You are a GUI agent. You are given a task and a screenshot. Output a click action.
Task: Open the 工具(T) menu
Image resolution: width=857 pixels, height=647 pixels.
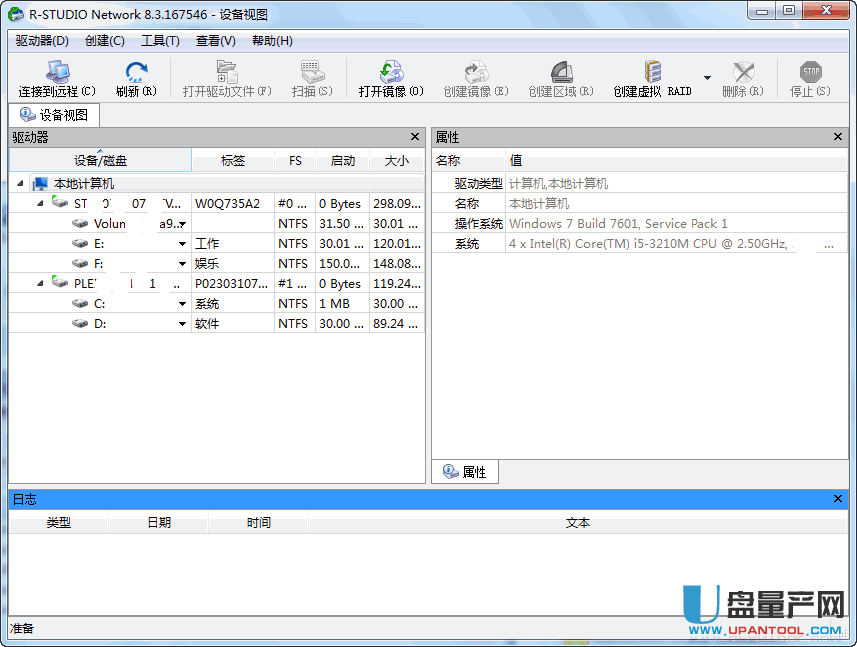(x=160, y=41)
